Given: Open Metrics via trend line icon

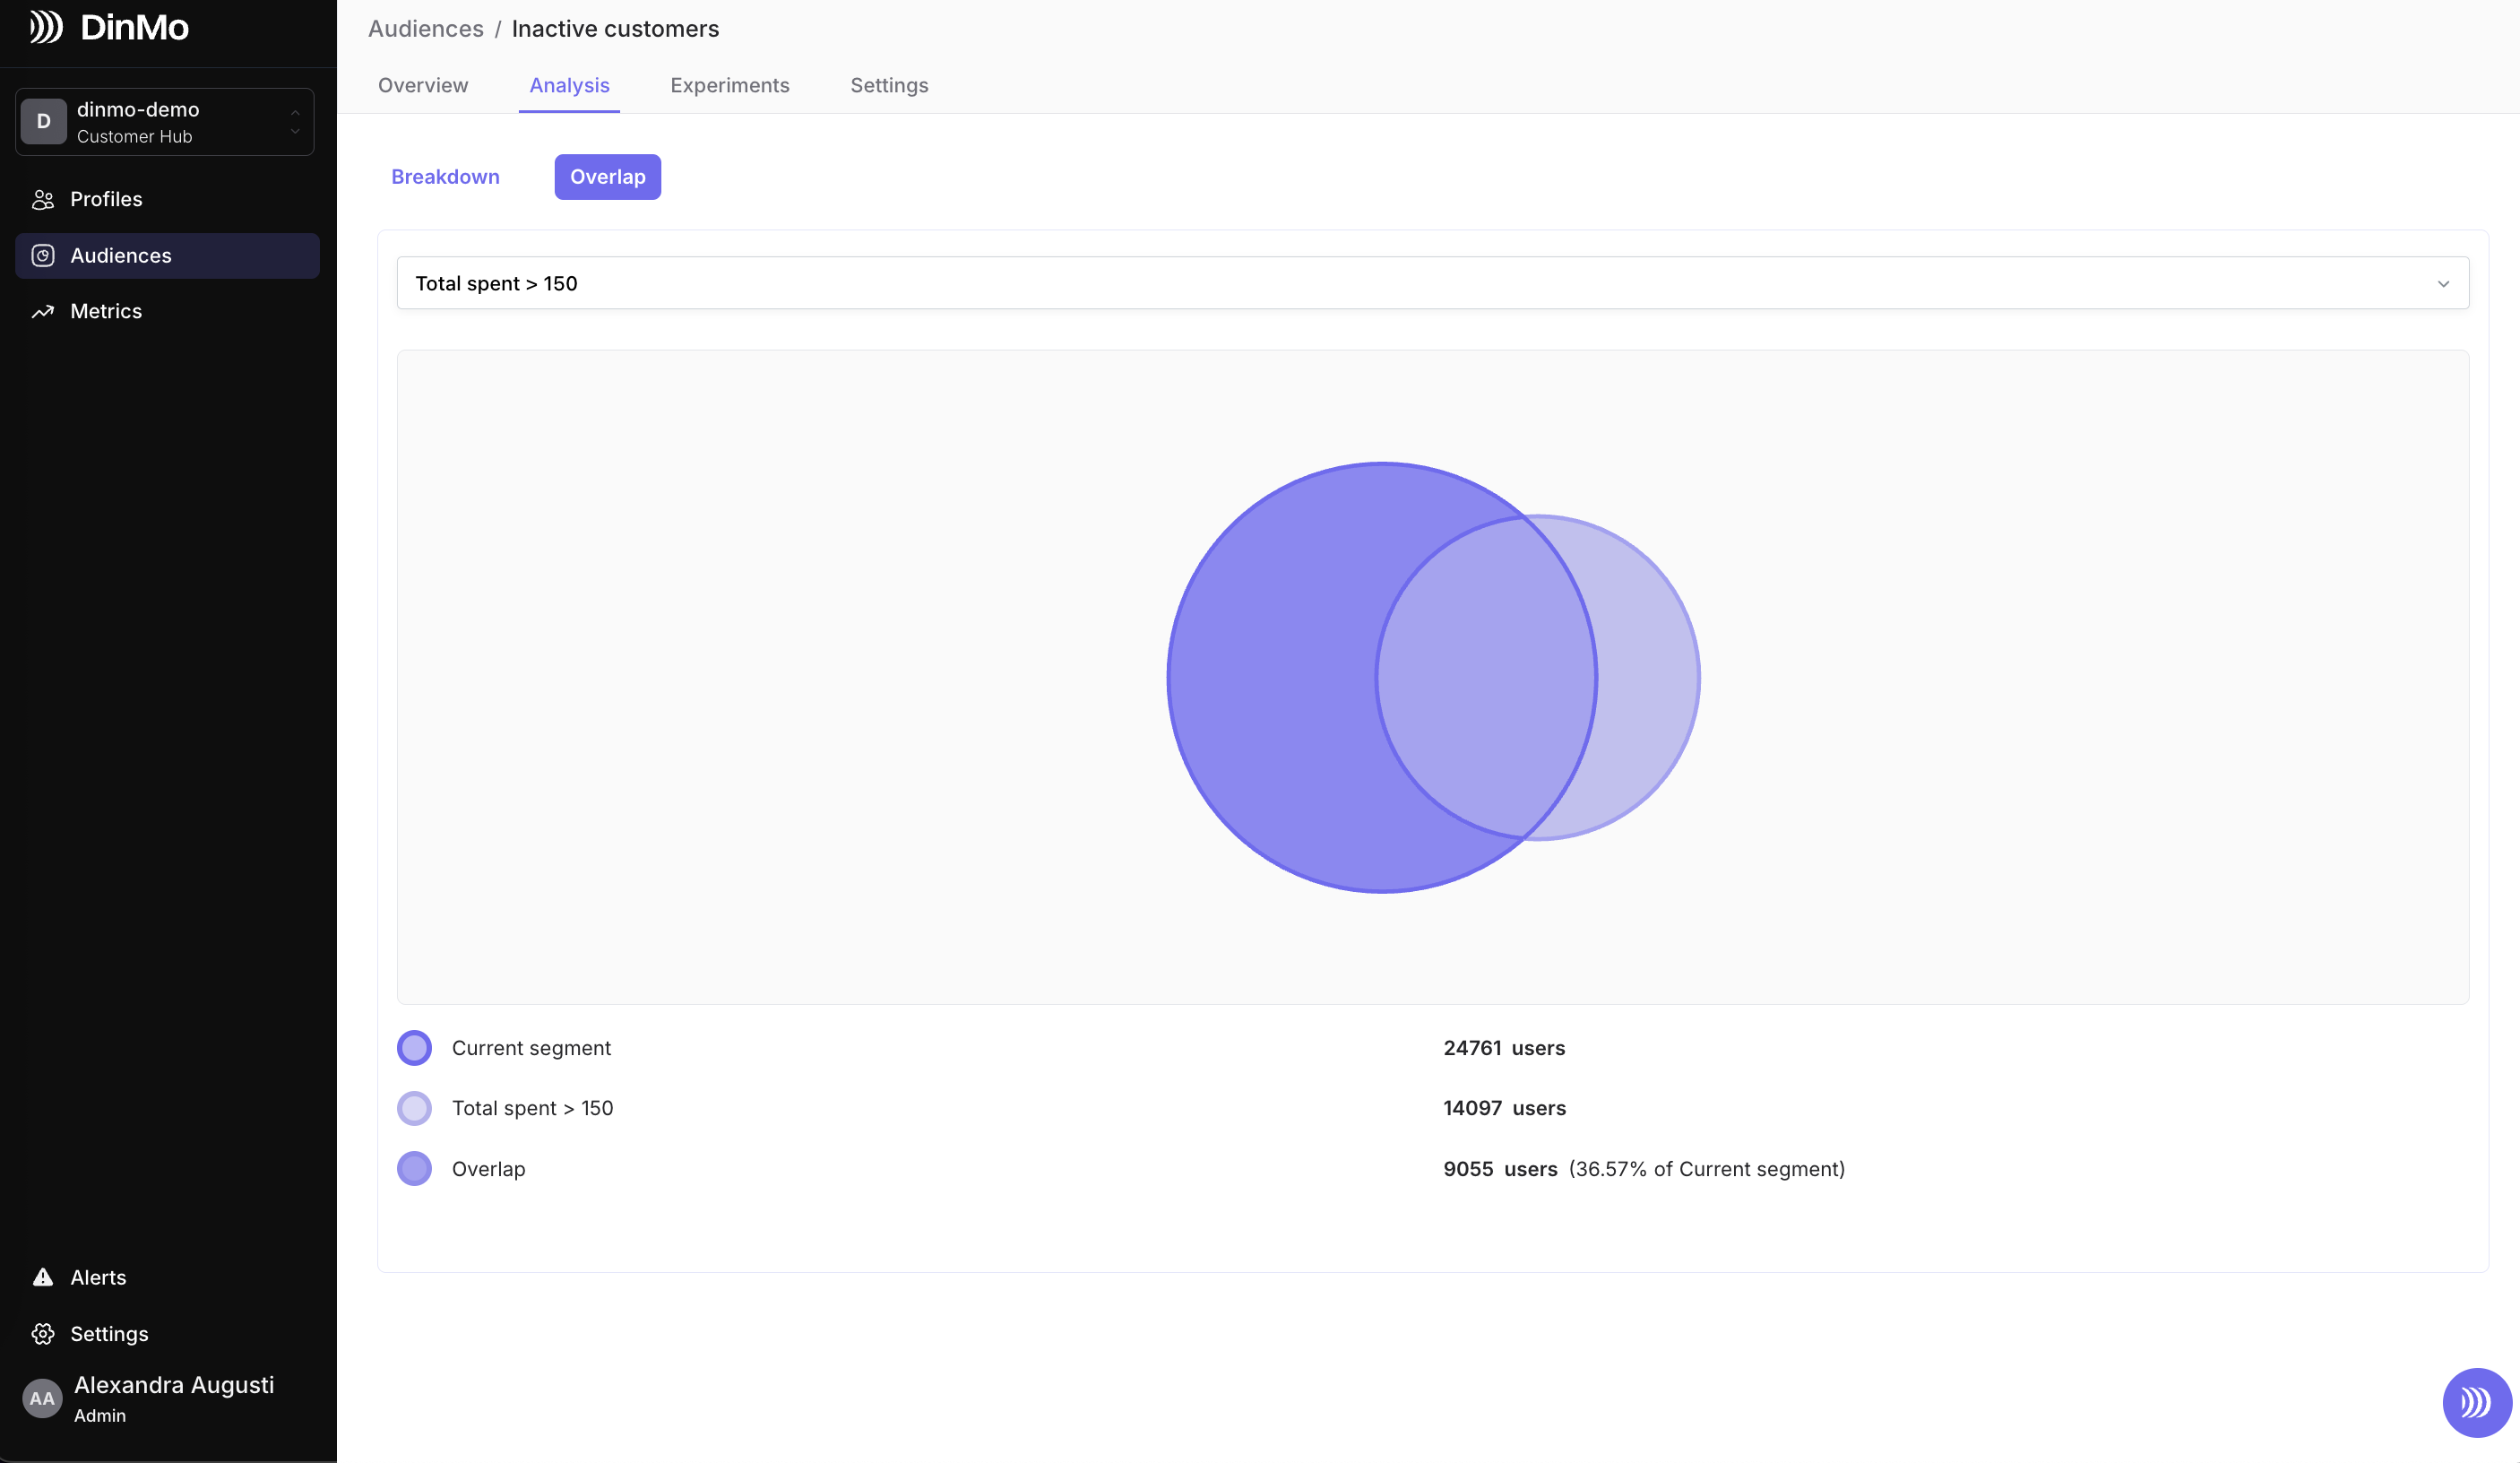Looking at the screenshot, I should (43, 312).
